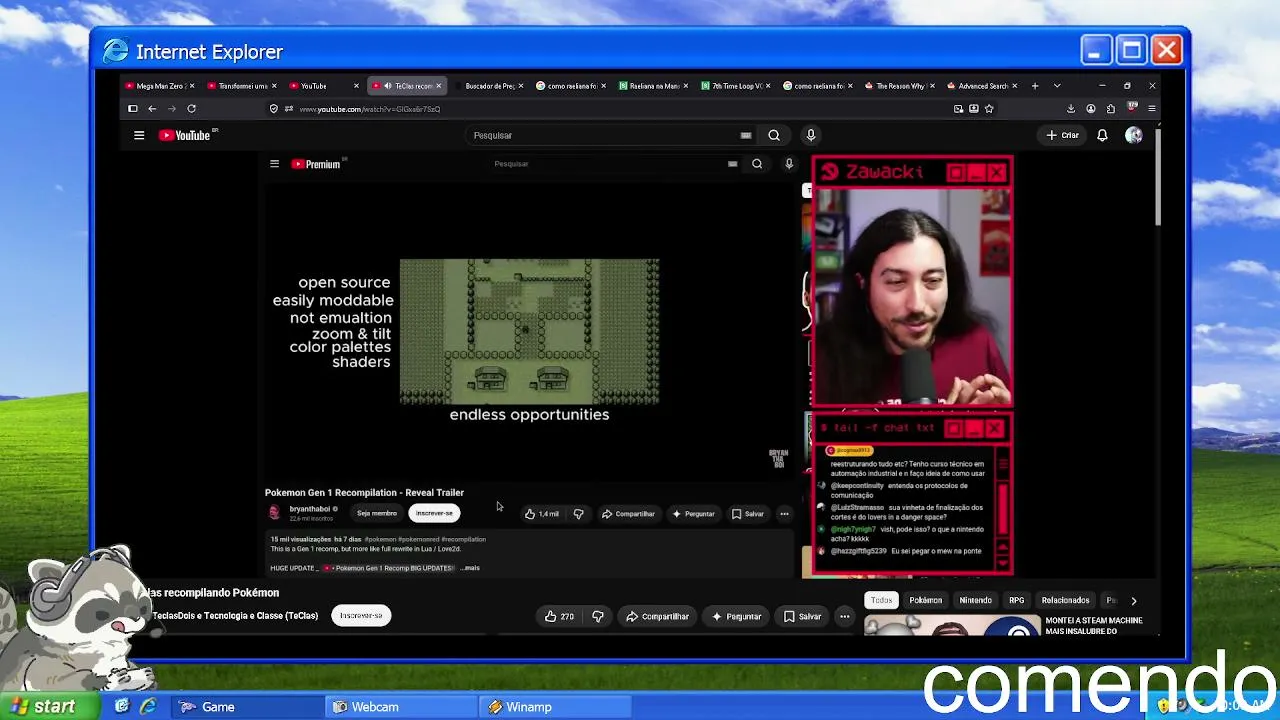Reload the page with the refresh icon
Screen dimensions: 1280x720
[191, 109]
